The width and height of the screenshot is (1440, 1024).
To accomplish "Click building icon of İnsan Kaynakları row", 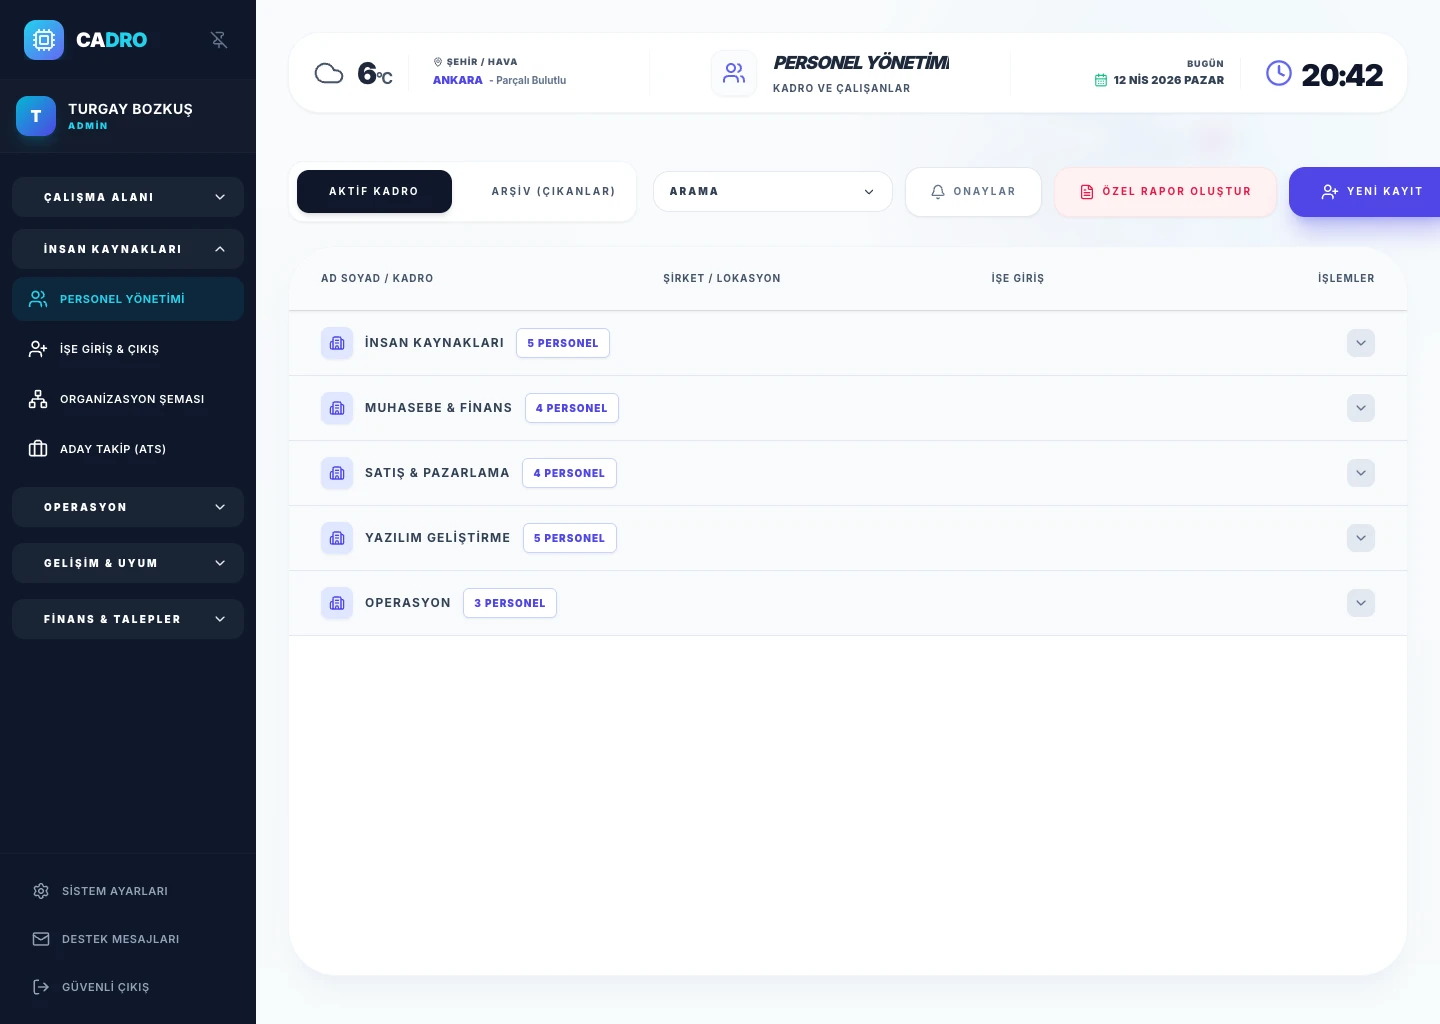I will click(x=337, y=343).
